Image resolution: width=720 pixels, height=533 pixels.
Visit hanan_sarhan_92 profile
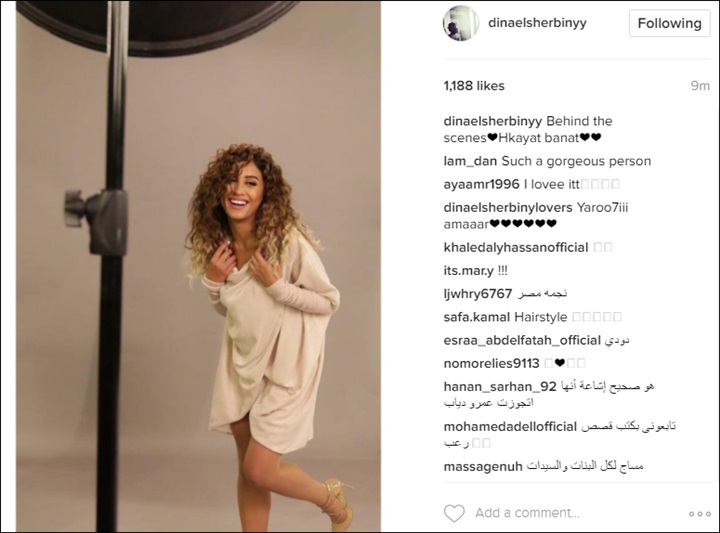tap(500, 387)
